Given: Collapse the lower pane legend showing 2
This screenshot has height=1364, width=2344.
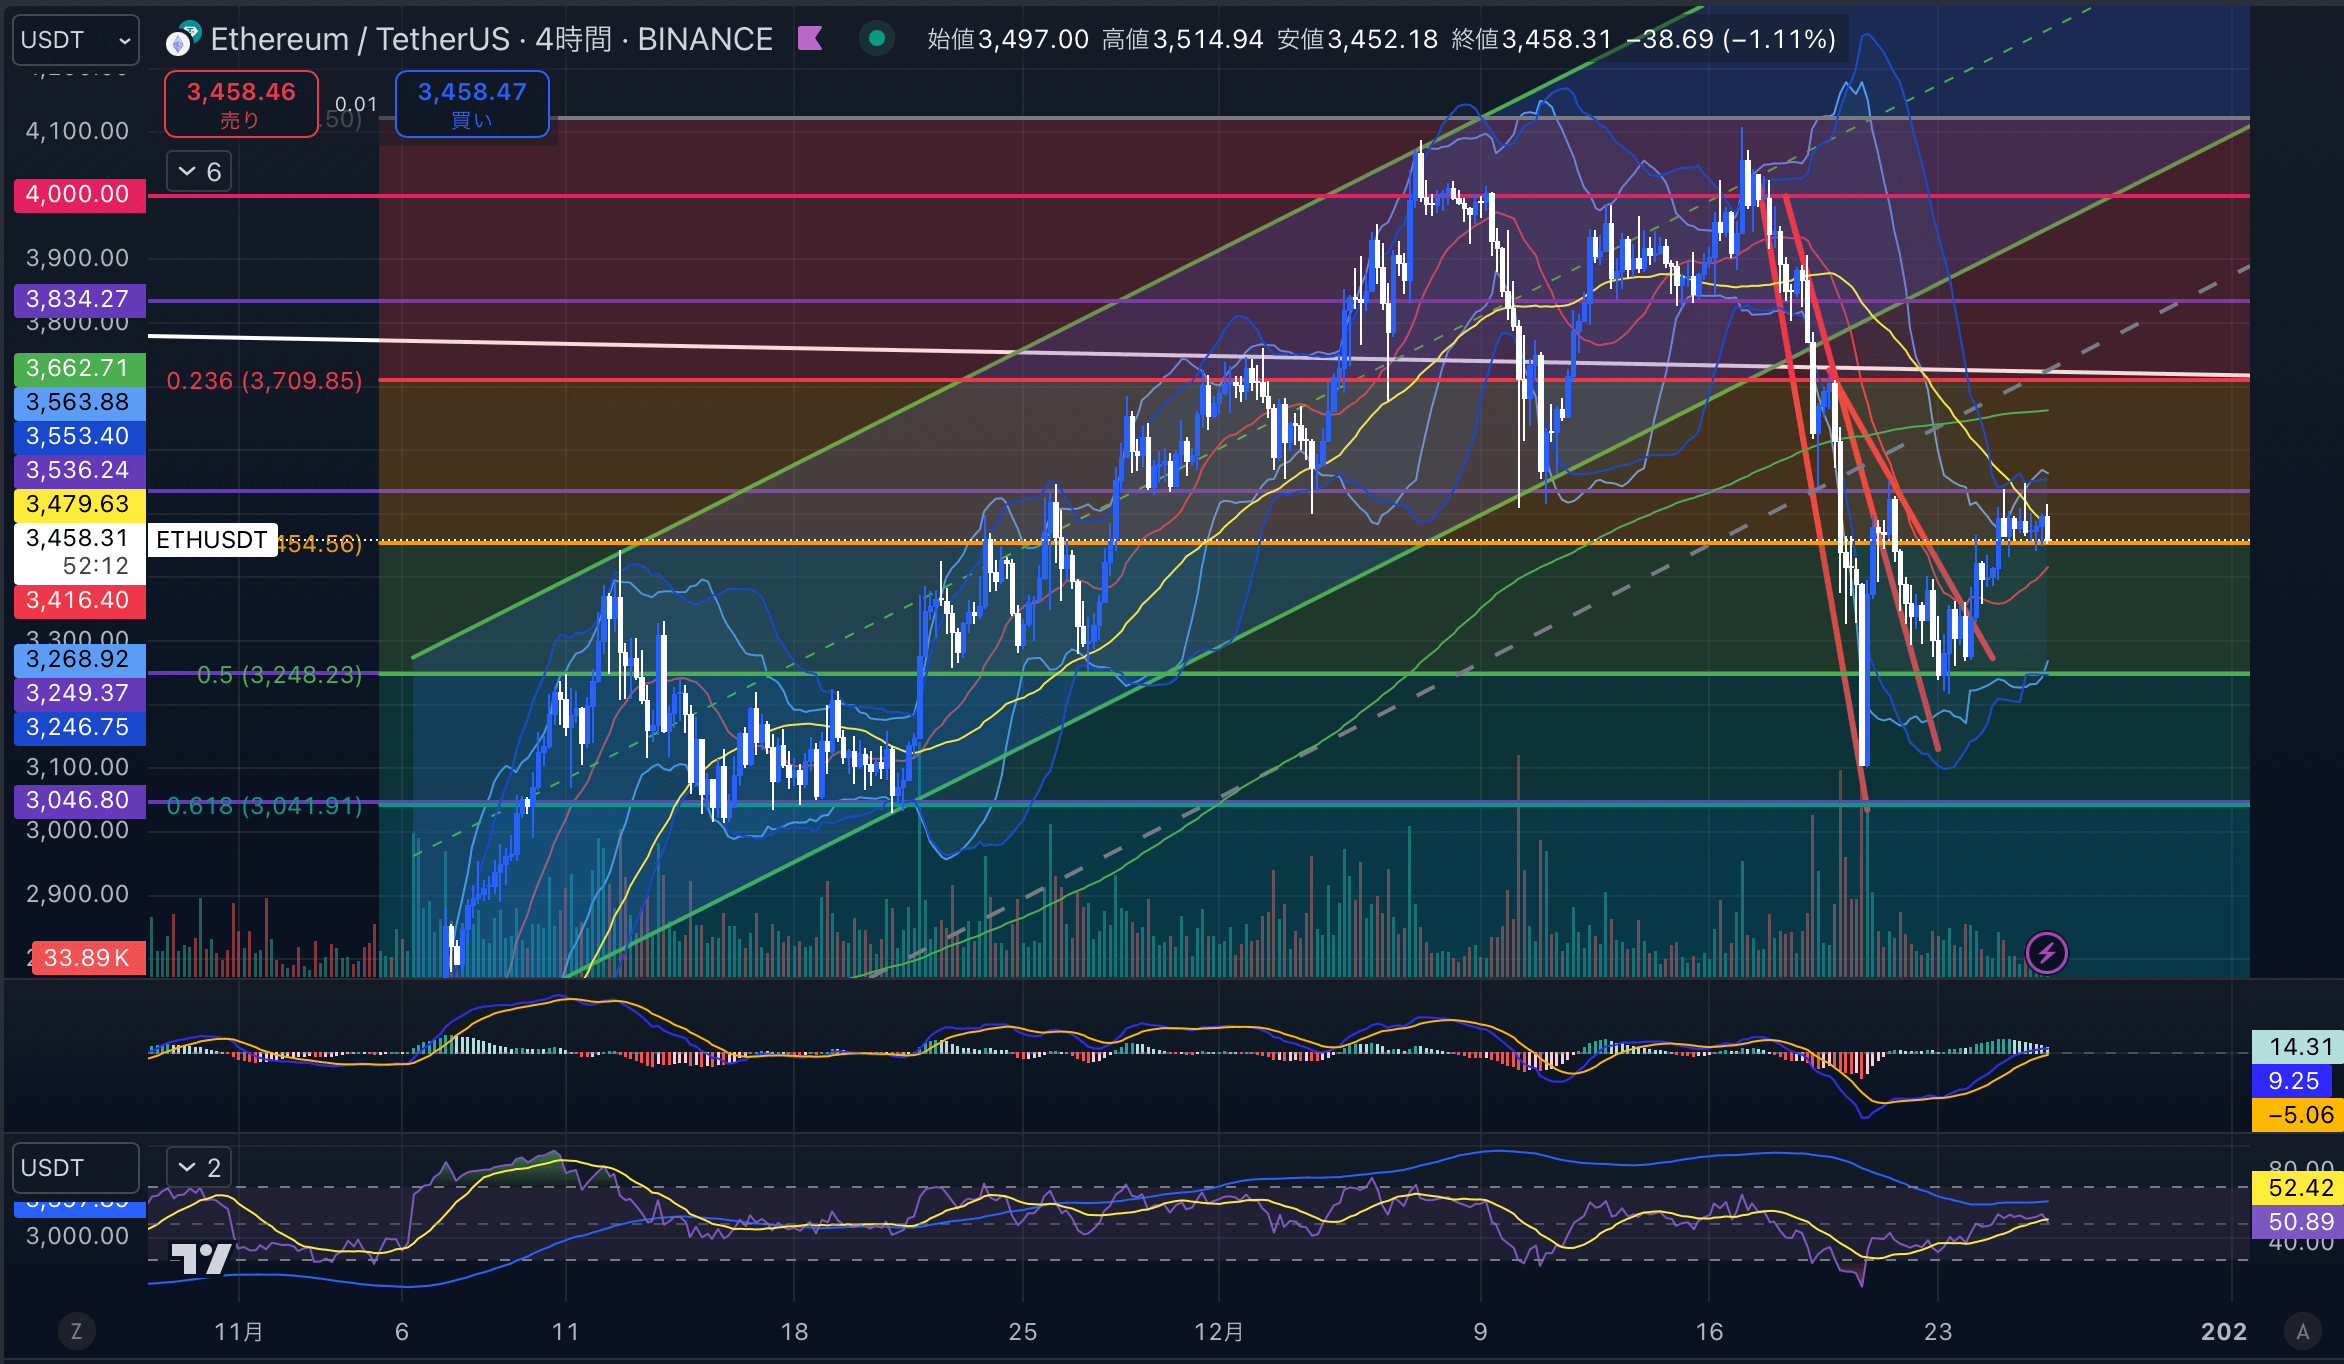Looking at the screenshot, I should (199, 1167).
